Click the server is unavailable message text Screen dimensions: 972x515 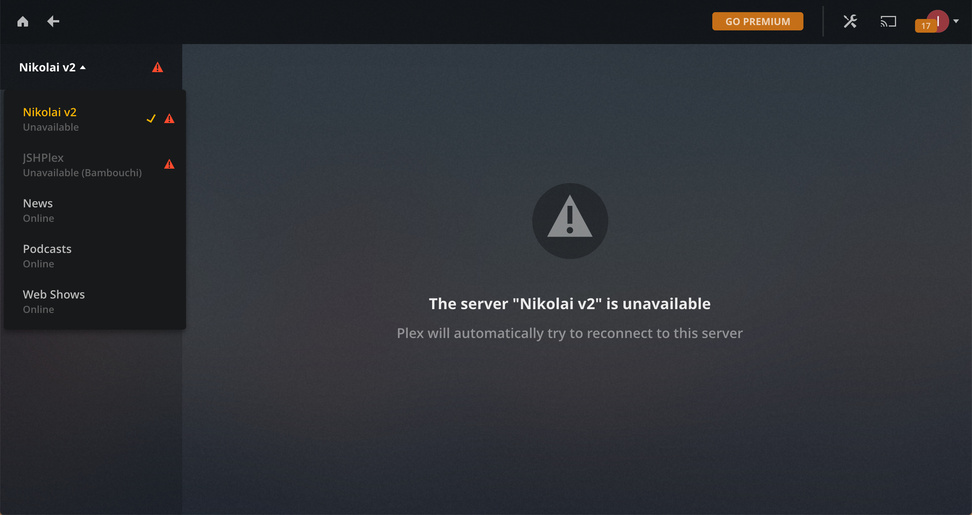(570, 304)
